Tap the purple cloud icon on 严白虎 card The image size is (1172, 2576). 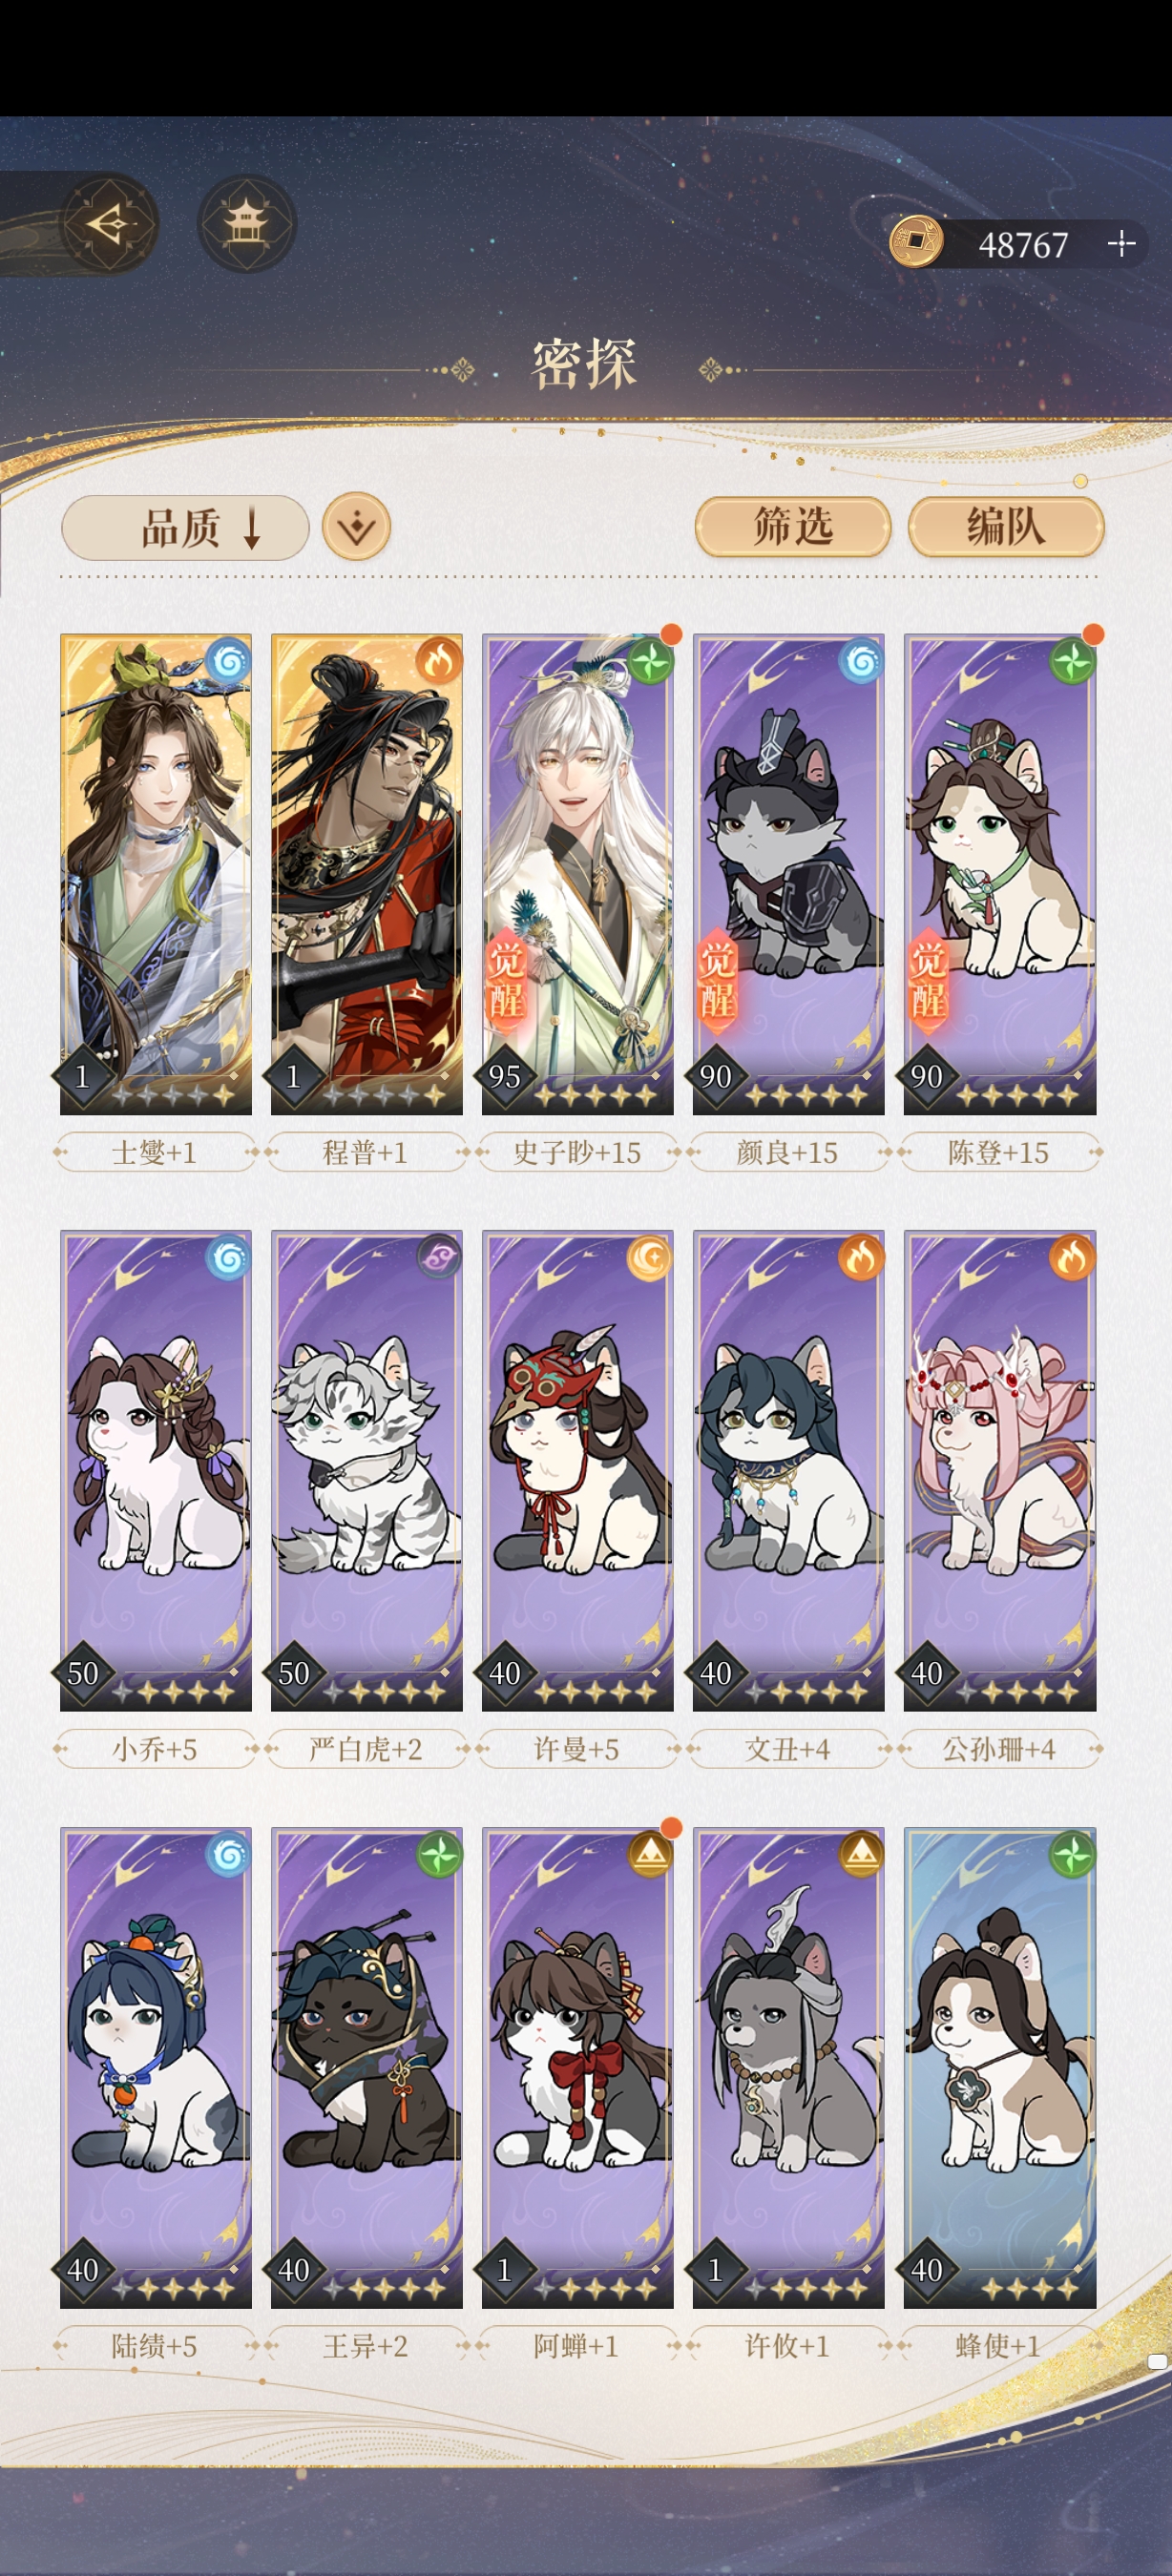(439, 1257)
